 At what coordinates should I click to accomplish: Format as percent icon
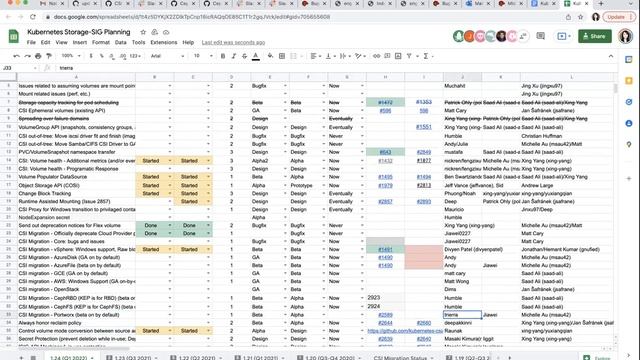[x=101, y=56]
